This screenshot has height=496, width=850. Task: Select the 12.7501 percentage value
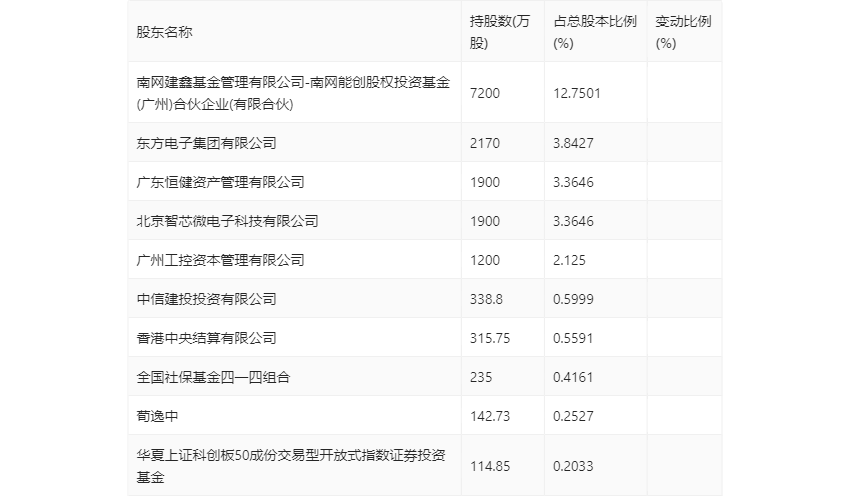pos(577,93)
